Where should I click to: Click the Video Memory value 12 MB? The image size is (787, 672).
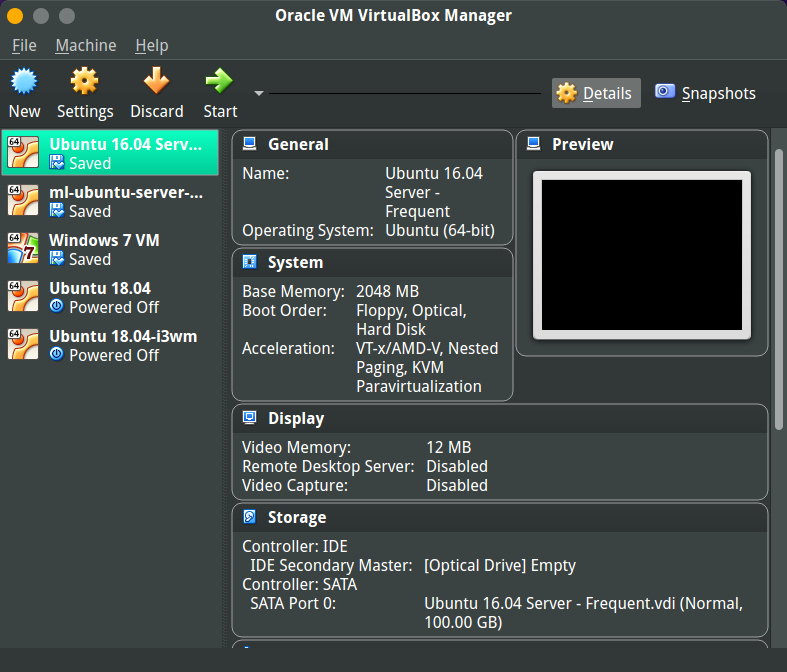coord(449,448)
